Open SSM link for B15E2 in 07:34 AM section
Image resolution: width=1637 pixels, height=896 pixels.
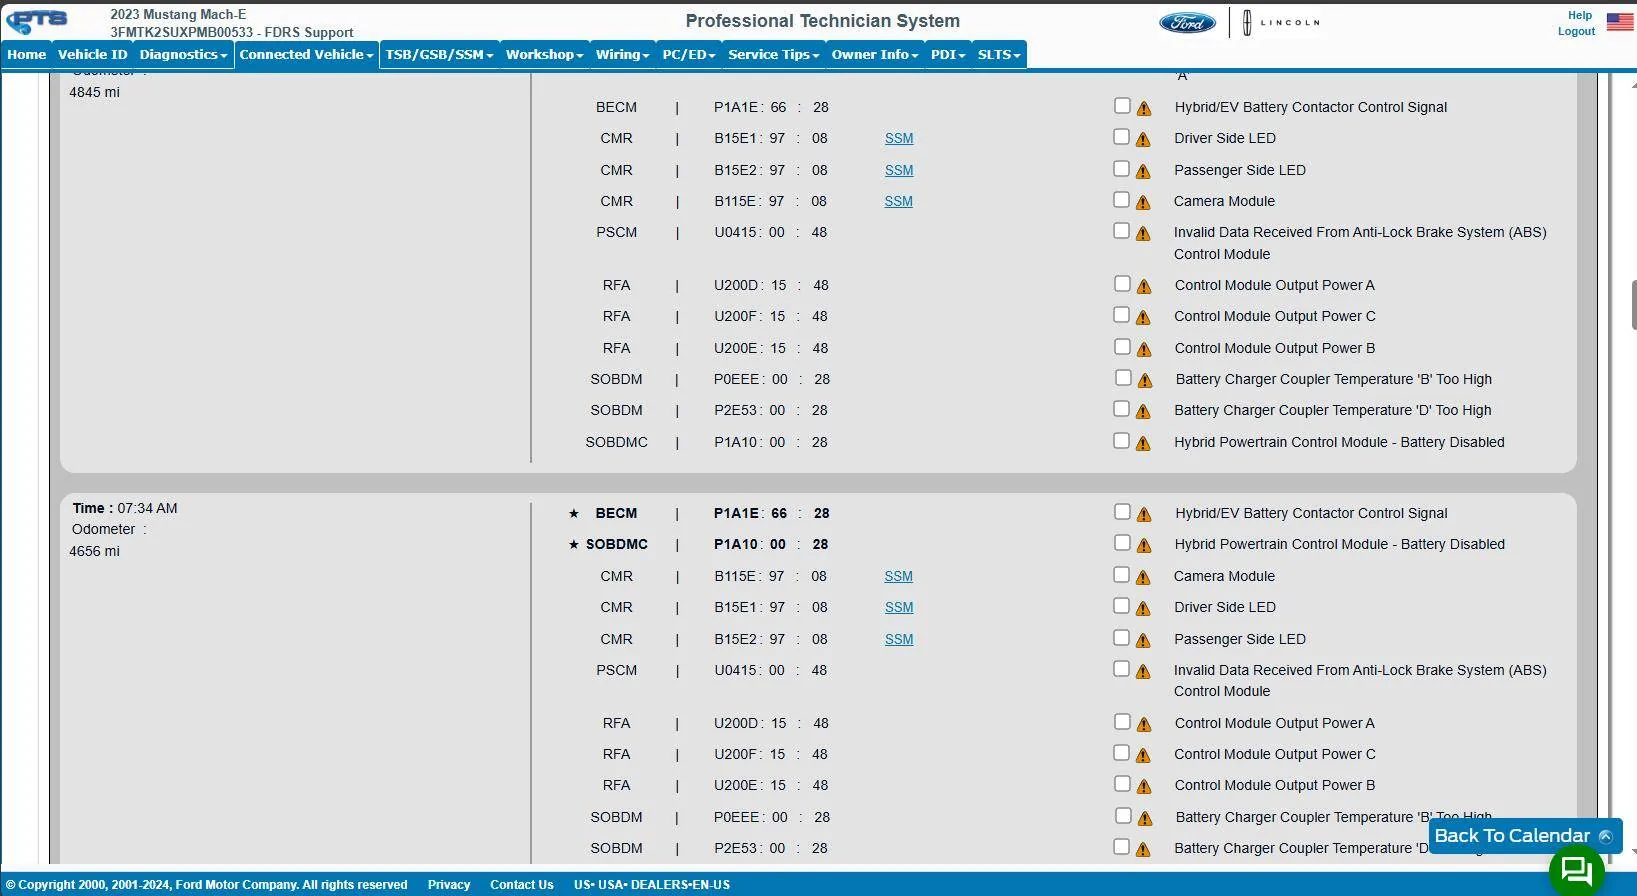coord(899,640)
